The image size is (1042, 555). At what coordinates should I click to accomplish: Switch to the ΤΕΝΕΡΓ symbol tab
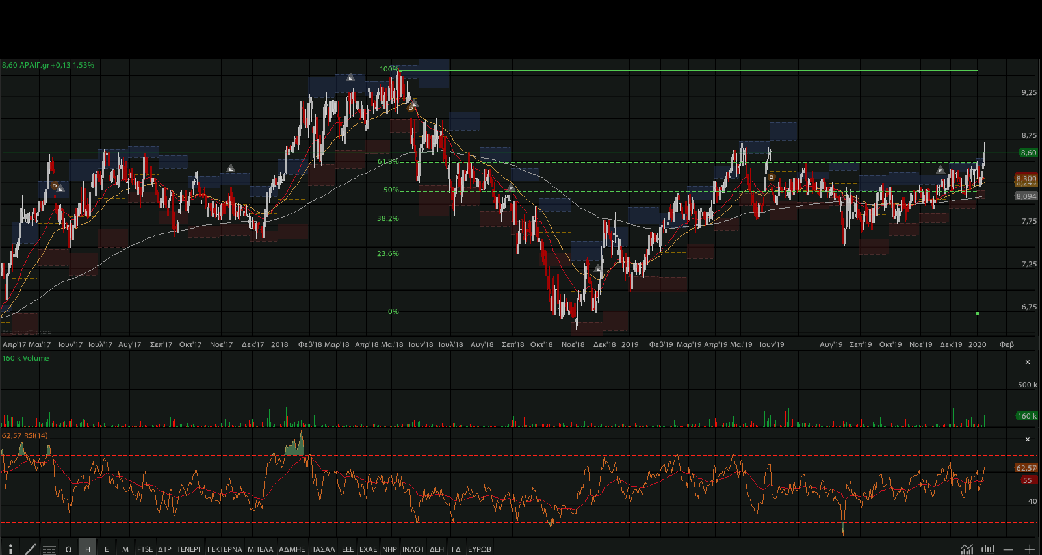tap(188, 549)
